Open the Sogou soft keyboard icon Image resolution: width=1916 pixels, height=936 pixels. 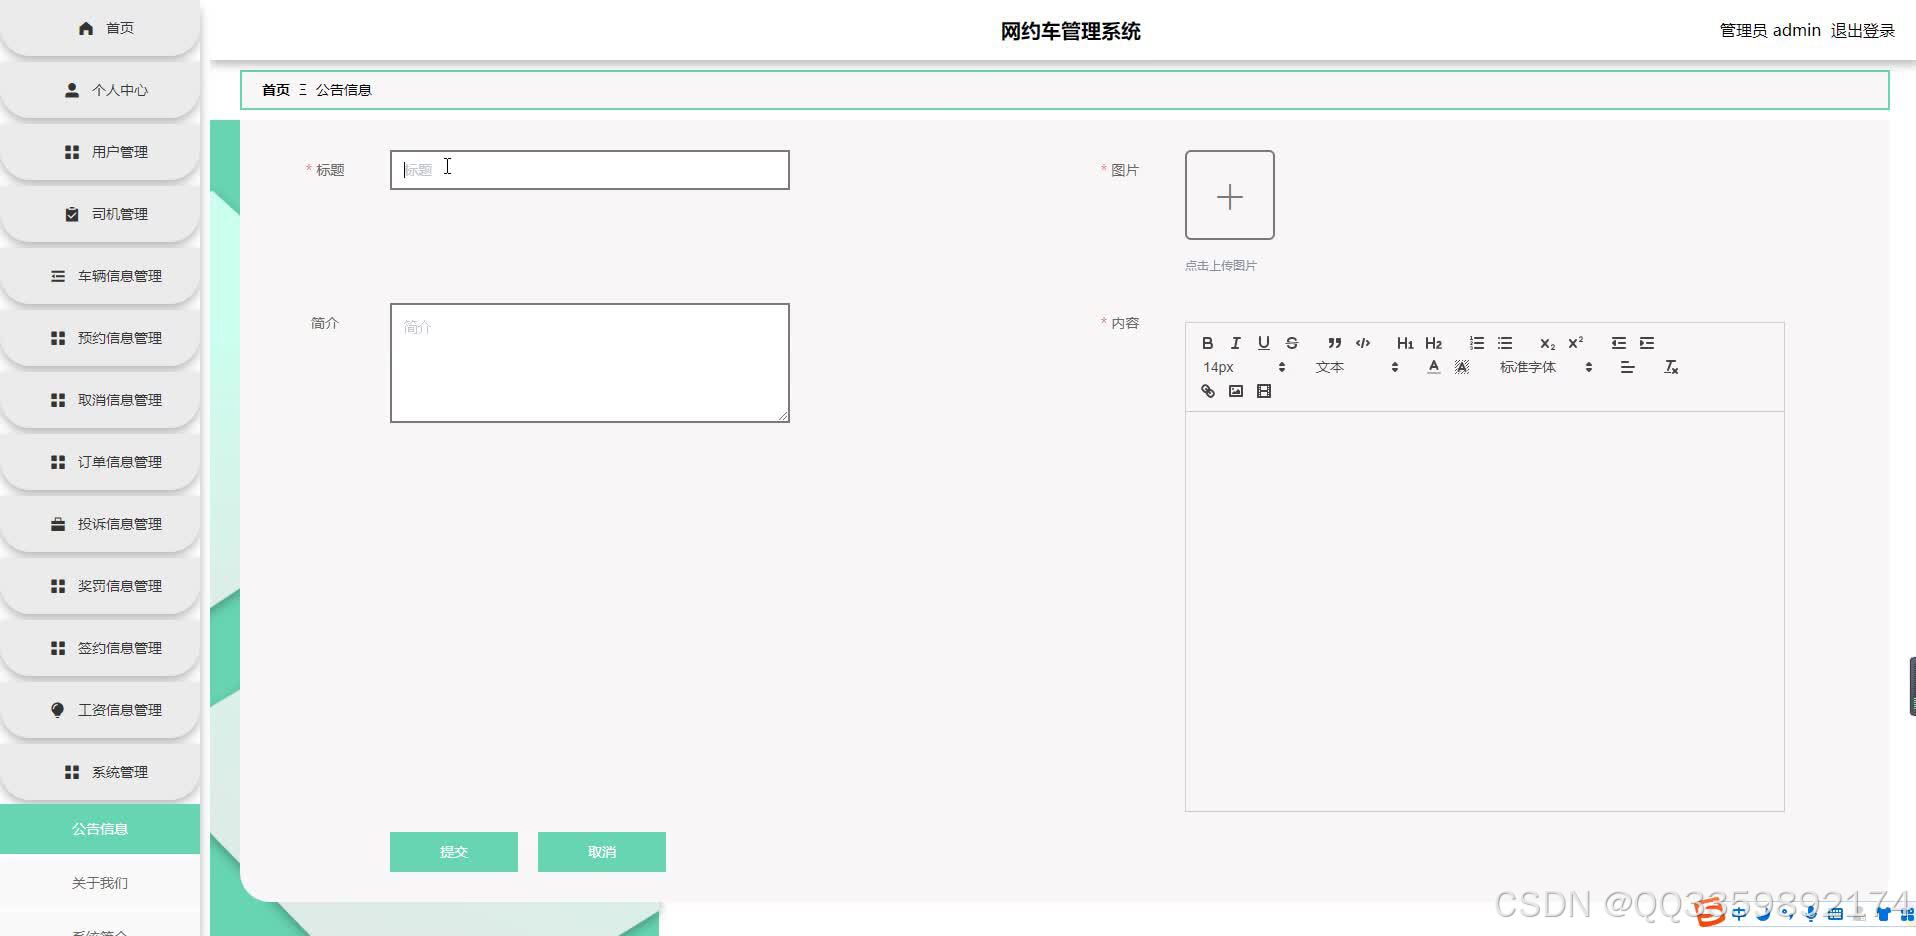click(1835, 912)
